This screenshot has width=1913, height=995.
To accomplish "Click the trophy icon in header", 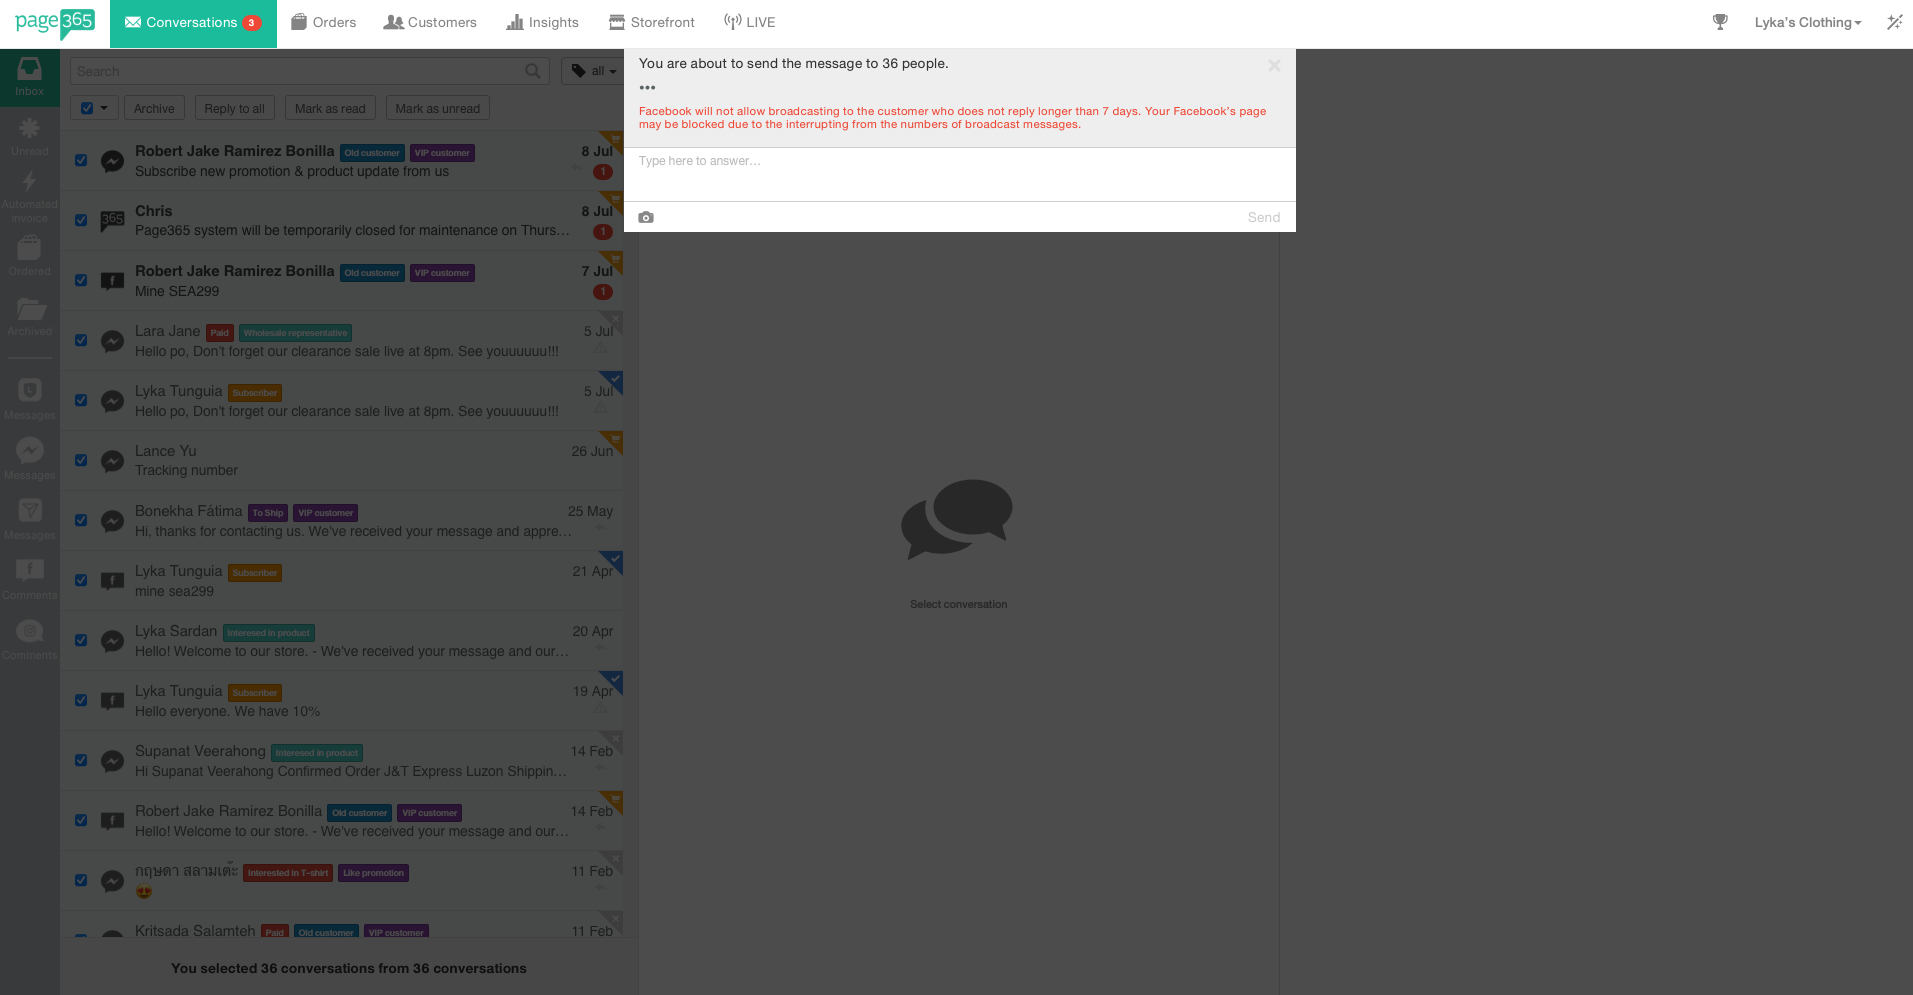I will [1720, 22].
